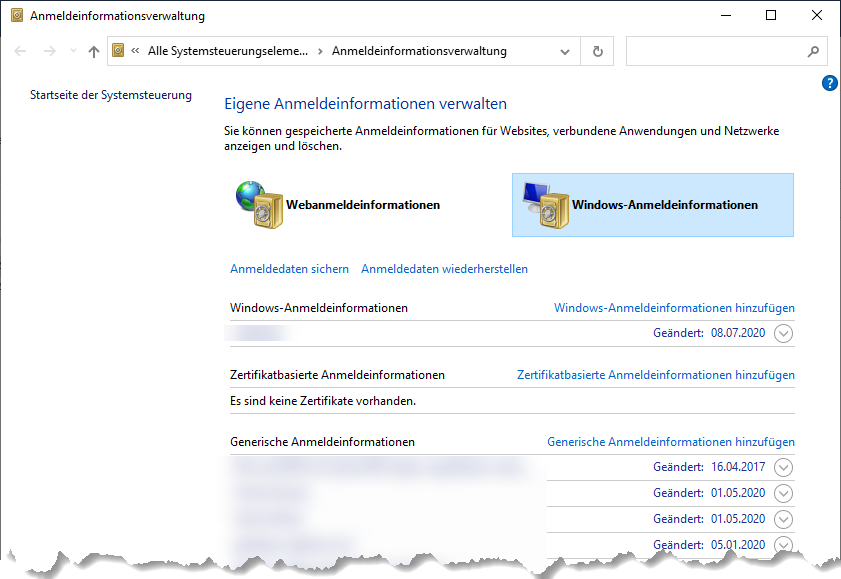Click Anmeldedaten wiederherstellen link
This screenshot has width=841, height=579.
pyautogui.click(x=444, y=269)
